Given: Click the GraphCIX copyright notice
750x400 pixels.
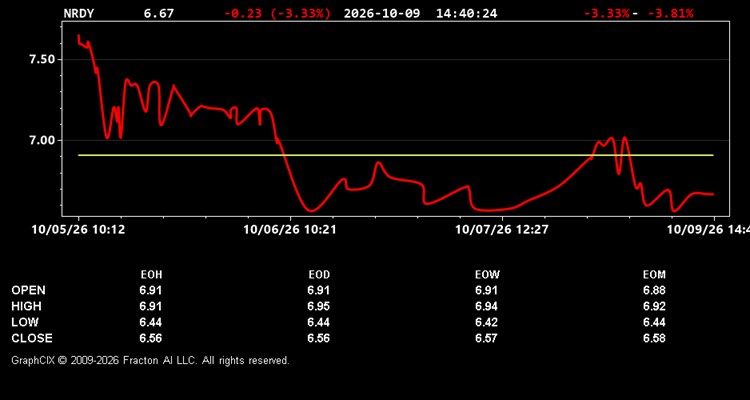Looking at the screenshot, I should (x=150, y=360).
